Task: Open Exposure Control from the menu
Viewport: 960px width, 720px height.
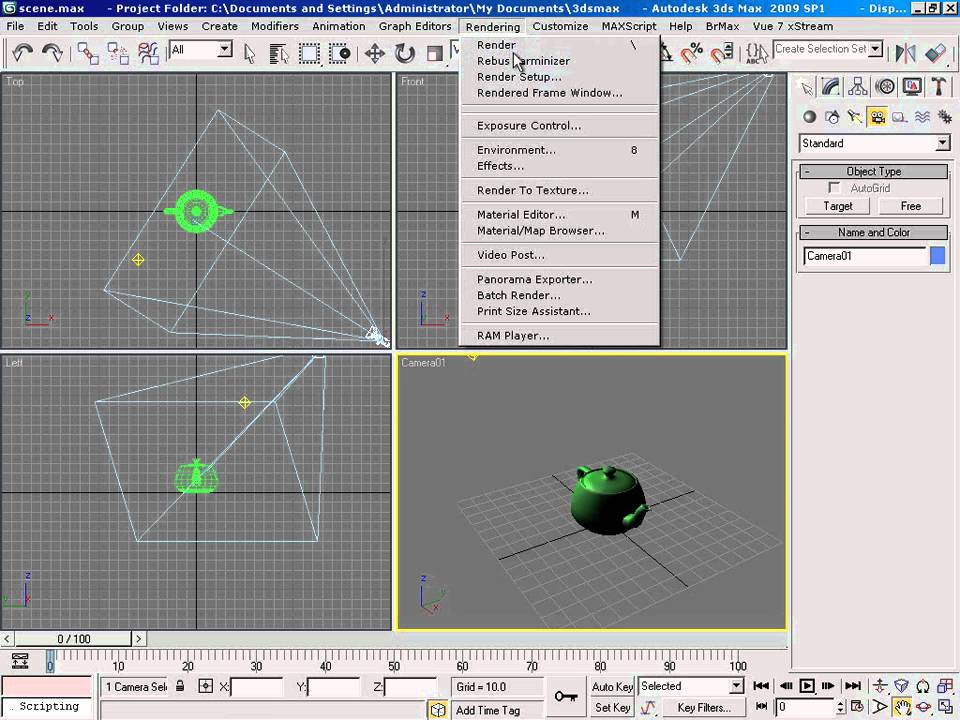Action: (x=559, y=126)
